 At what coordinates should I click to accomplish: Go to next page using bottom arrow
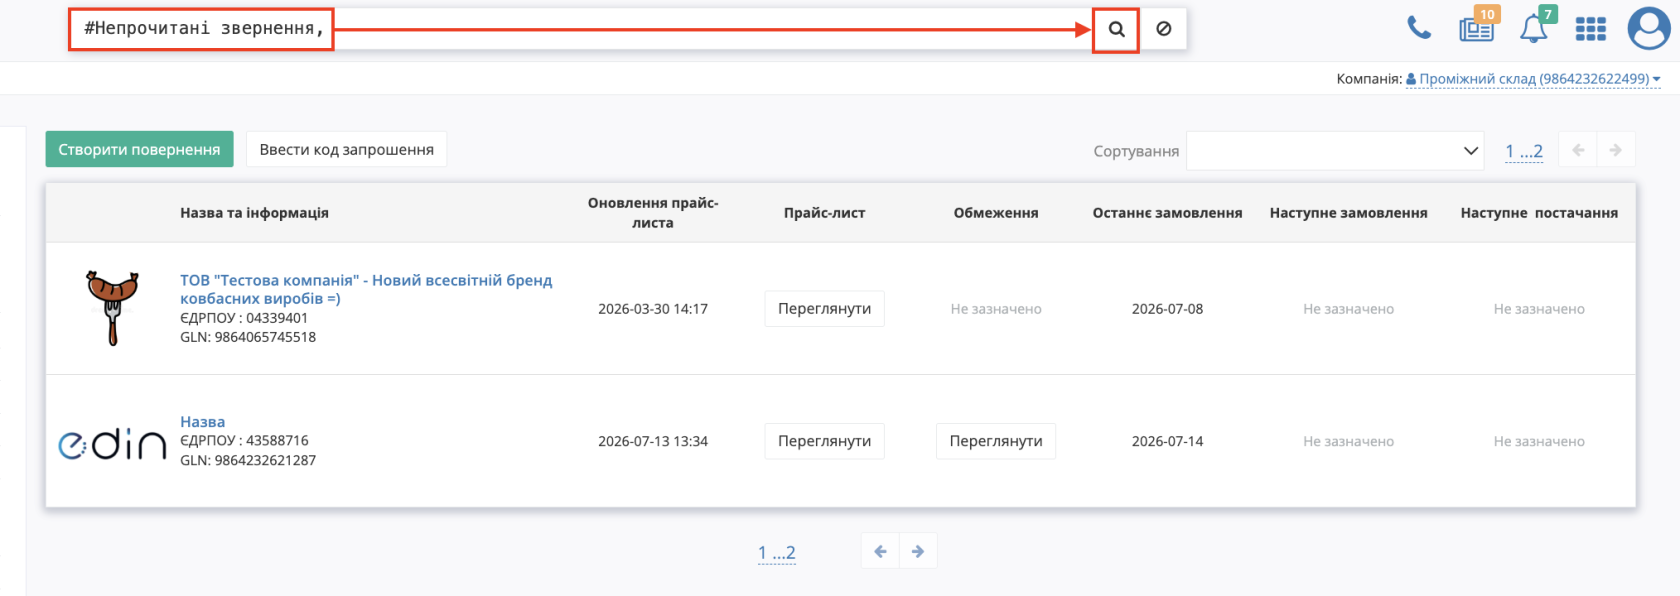pyautogui.click(x=918, y=551)
